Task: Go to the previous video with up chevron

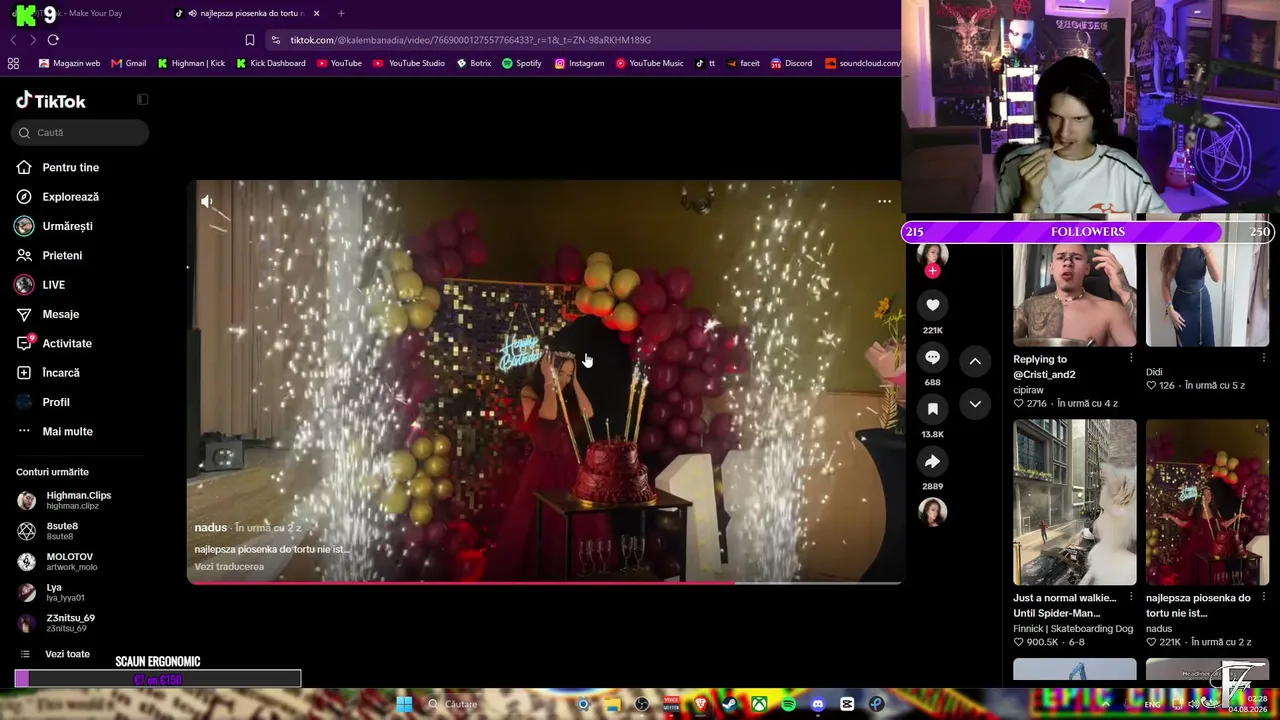Action: coord(975,361)
